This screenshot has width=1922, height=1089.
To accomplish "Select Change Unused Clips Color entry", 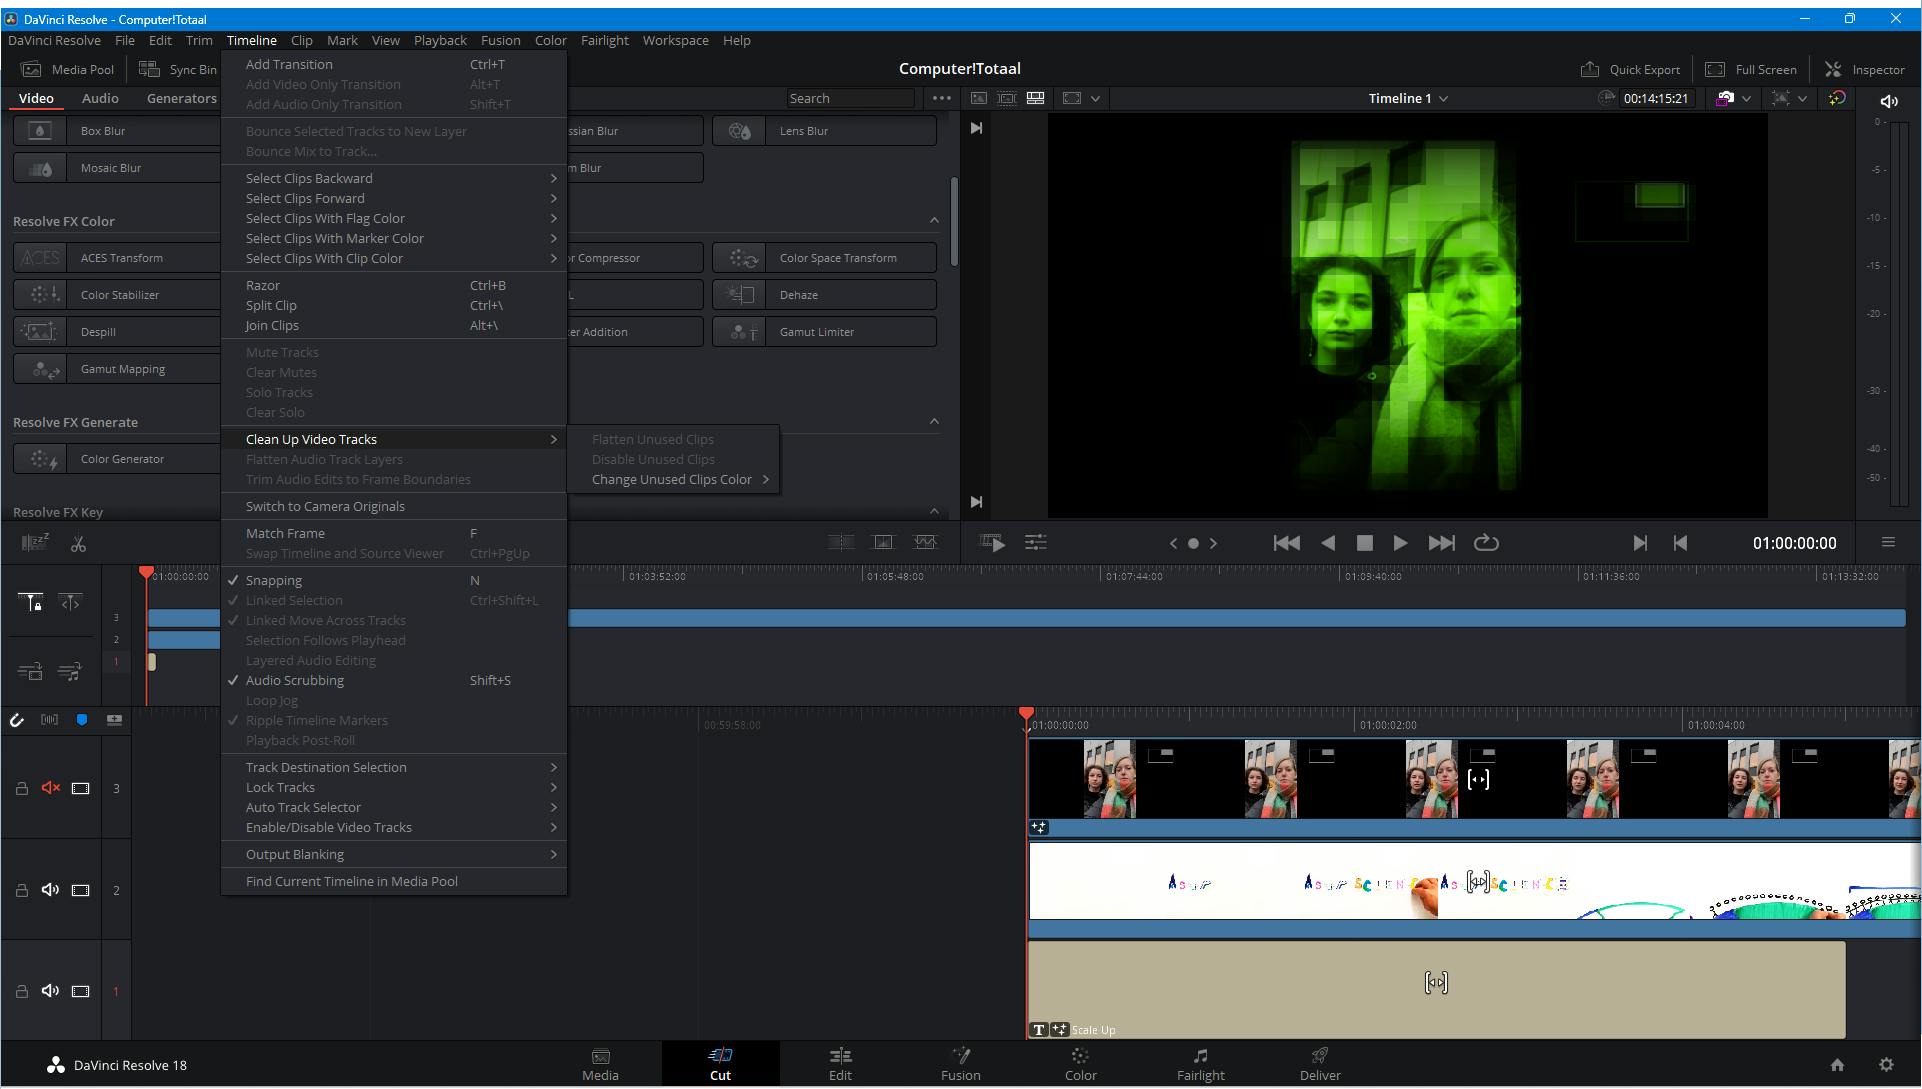I will [672, 480].
